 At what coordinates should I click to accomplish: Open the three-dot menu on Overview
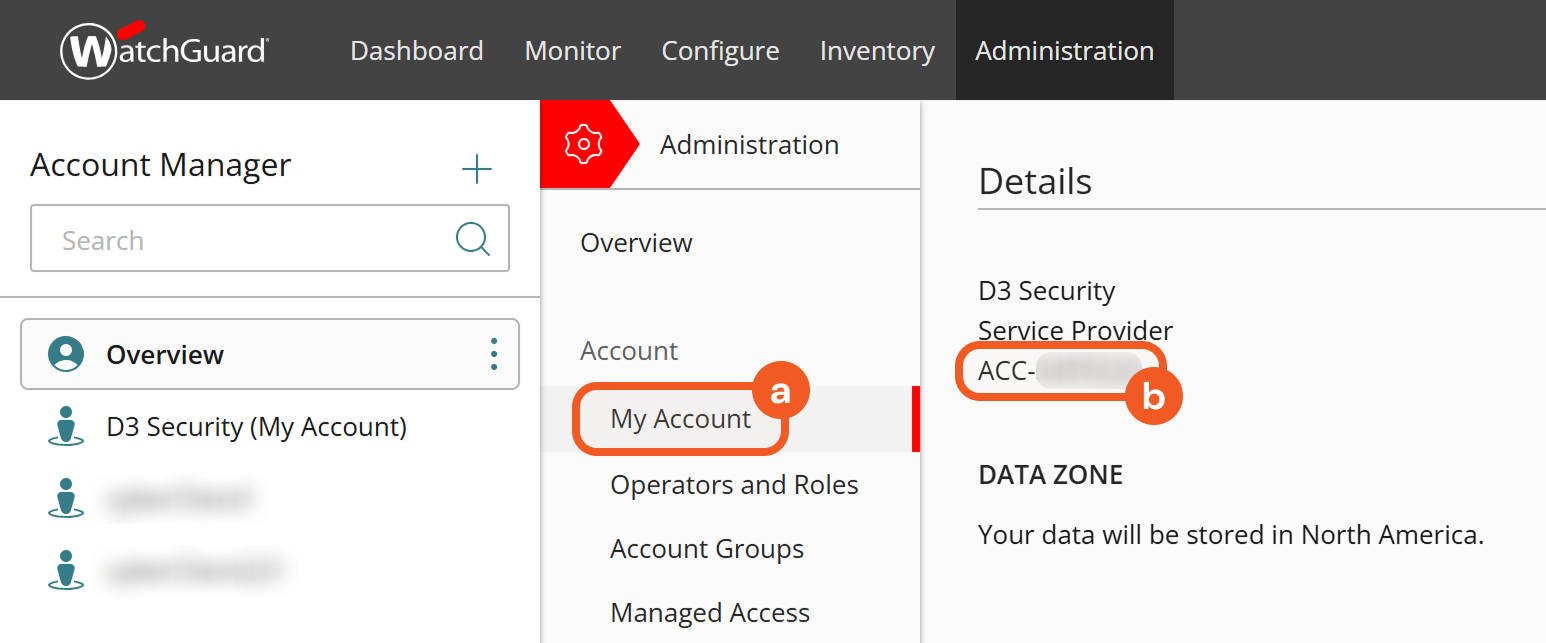[493, 354]
